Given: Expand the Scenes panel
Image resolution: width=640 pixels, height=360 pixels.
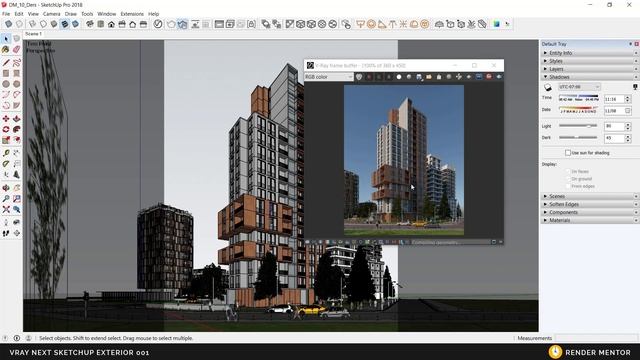Looking at the screenshot, I should [x=589, y=196].
